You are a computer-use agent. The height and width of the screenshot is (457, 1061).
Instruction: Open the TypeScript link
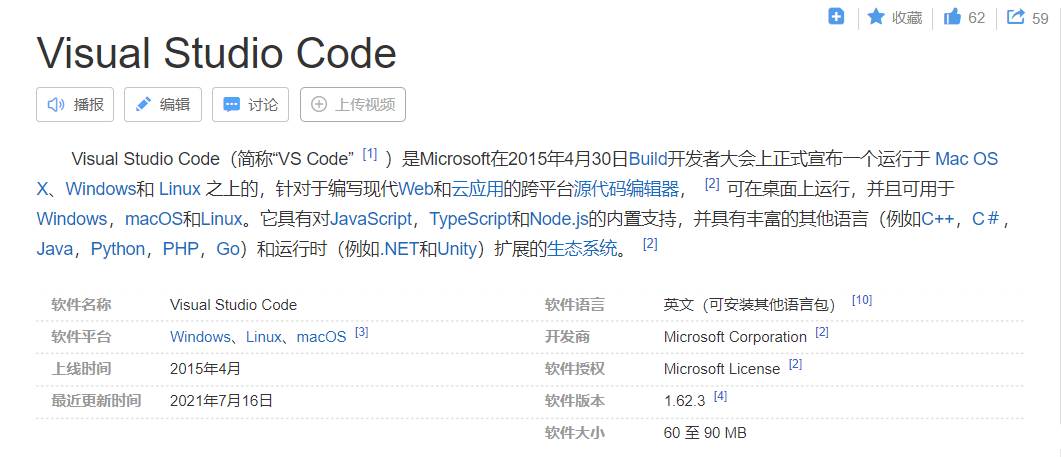470,219
